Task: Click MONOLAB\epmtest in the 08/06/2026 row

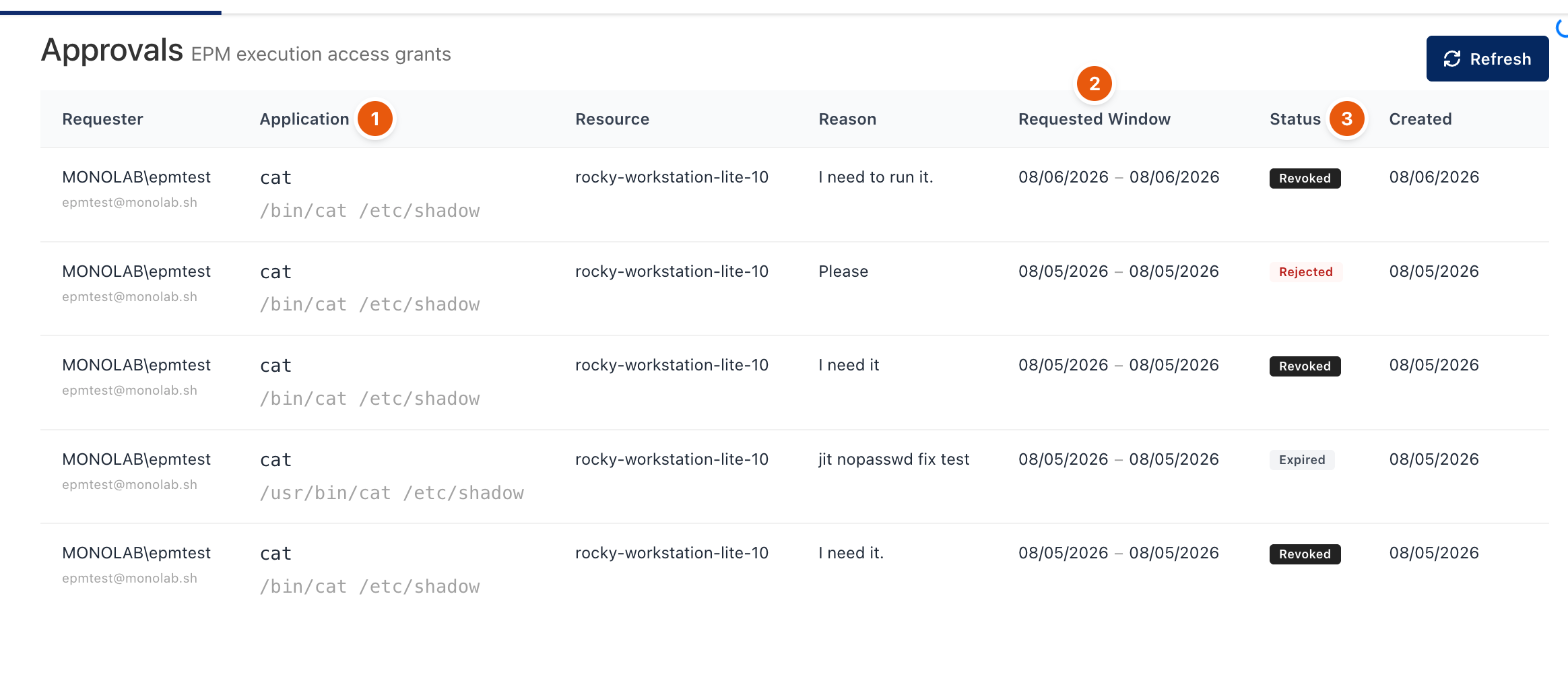Action: tap(136, 177)
